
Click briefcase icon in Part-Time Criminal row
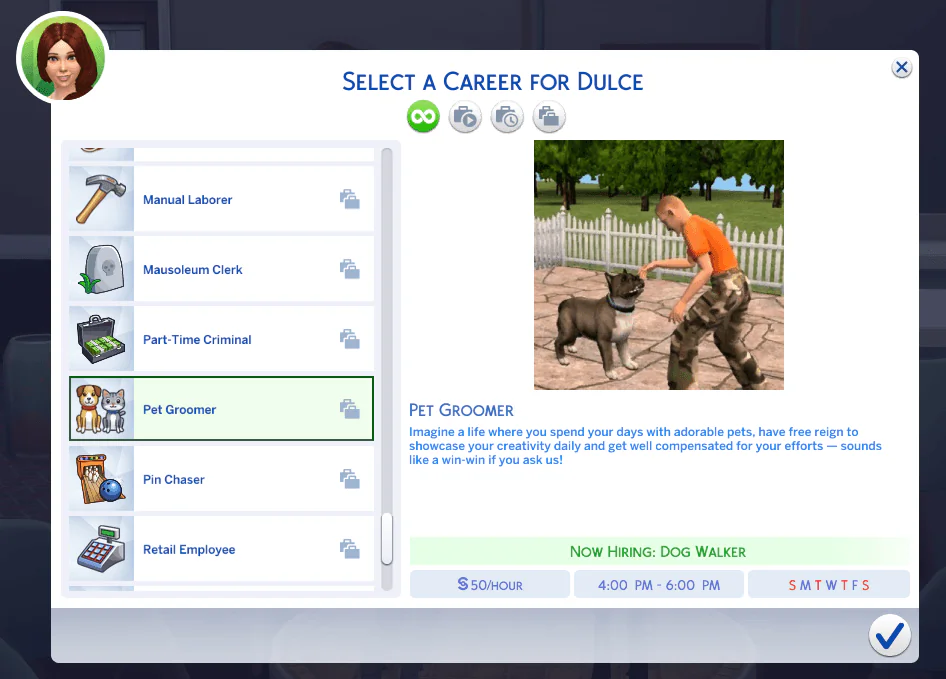tap(349, 339)
